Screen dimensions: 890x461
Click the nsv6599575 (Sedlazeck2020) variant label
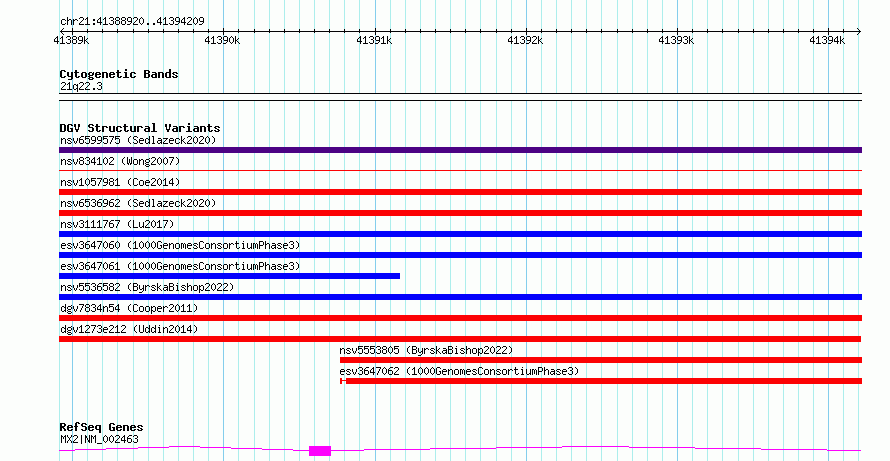(x=138, y=140)
